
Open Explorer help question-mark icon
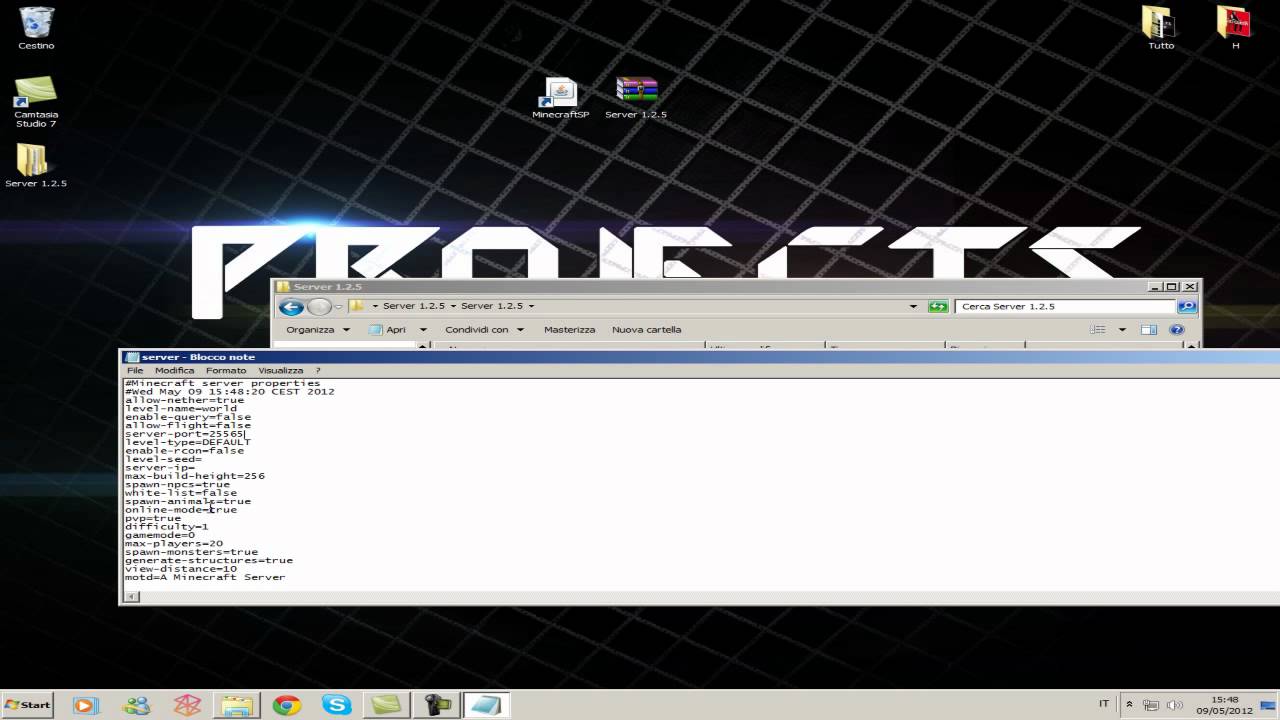[x=1177, y=329]
